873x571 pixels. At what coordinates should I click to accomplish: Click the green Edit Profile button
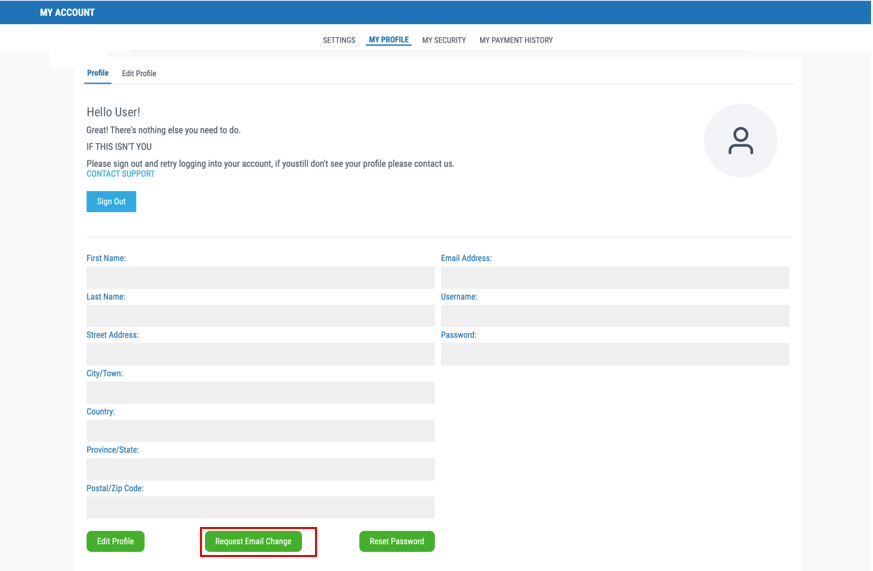[116, 541]
